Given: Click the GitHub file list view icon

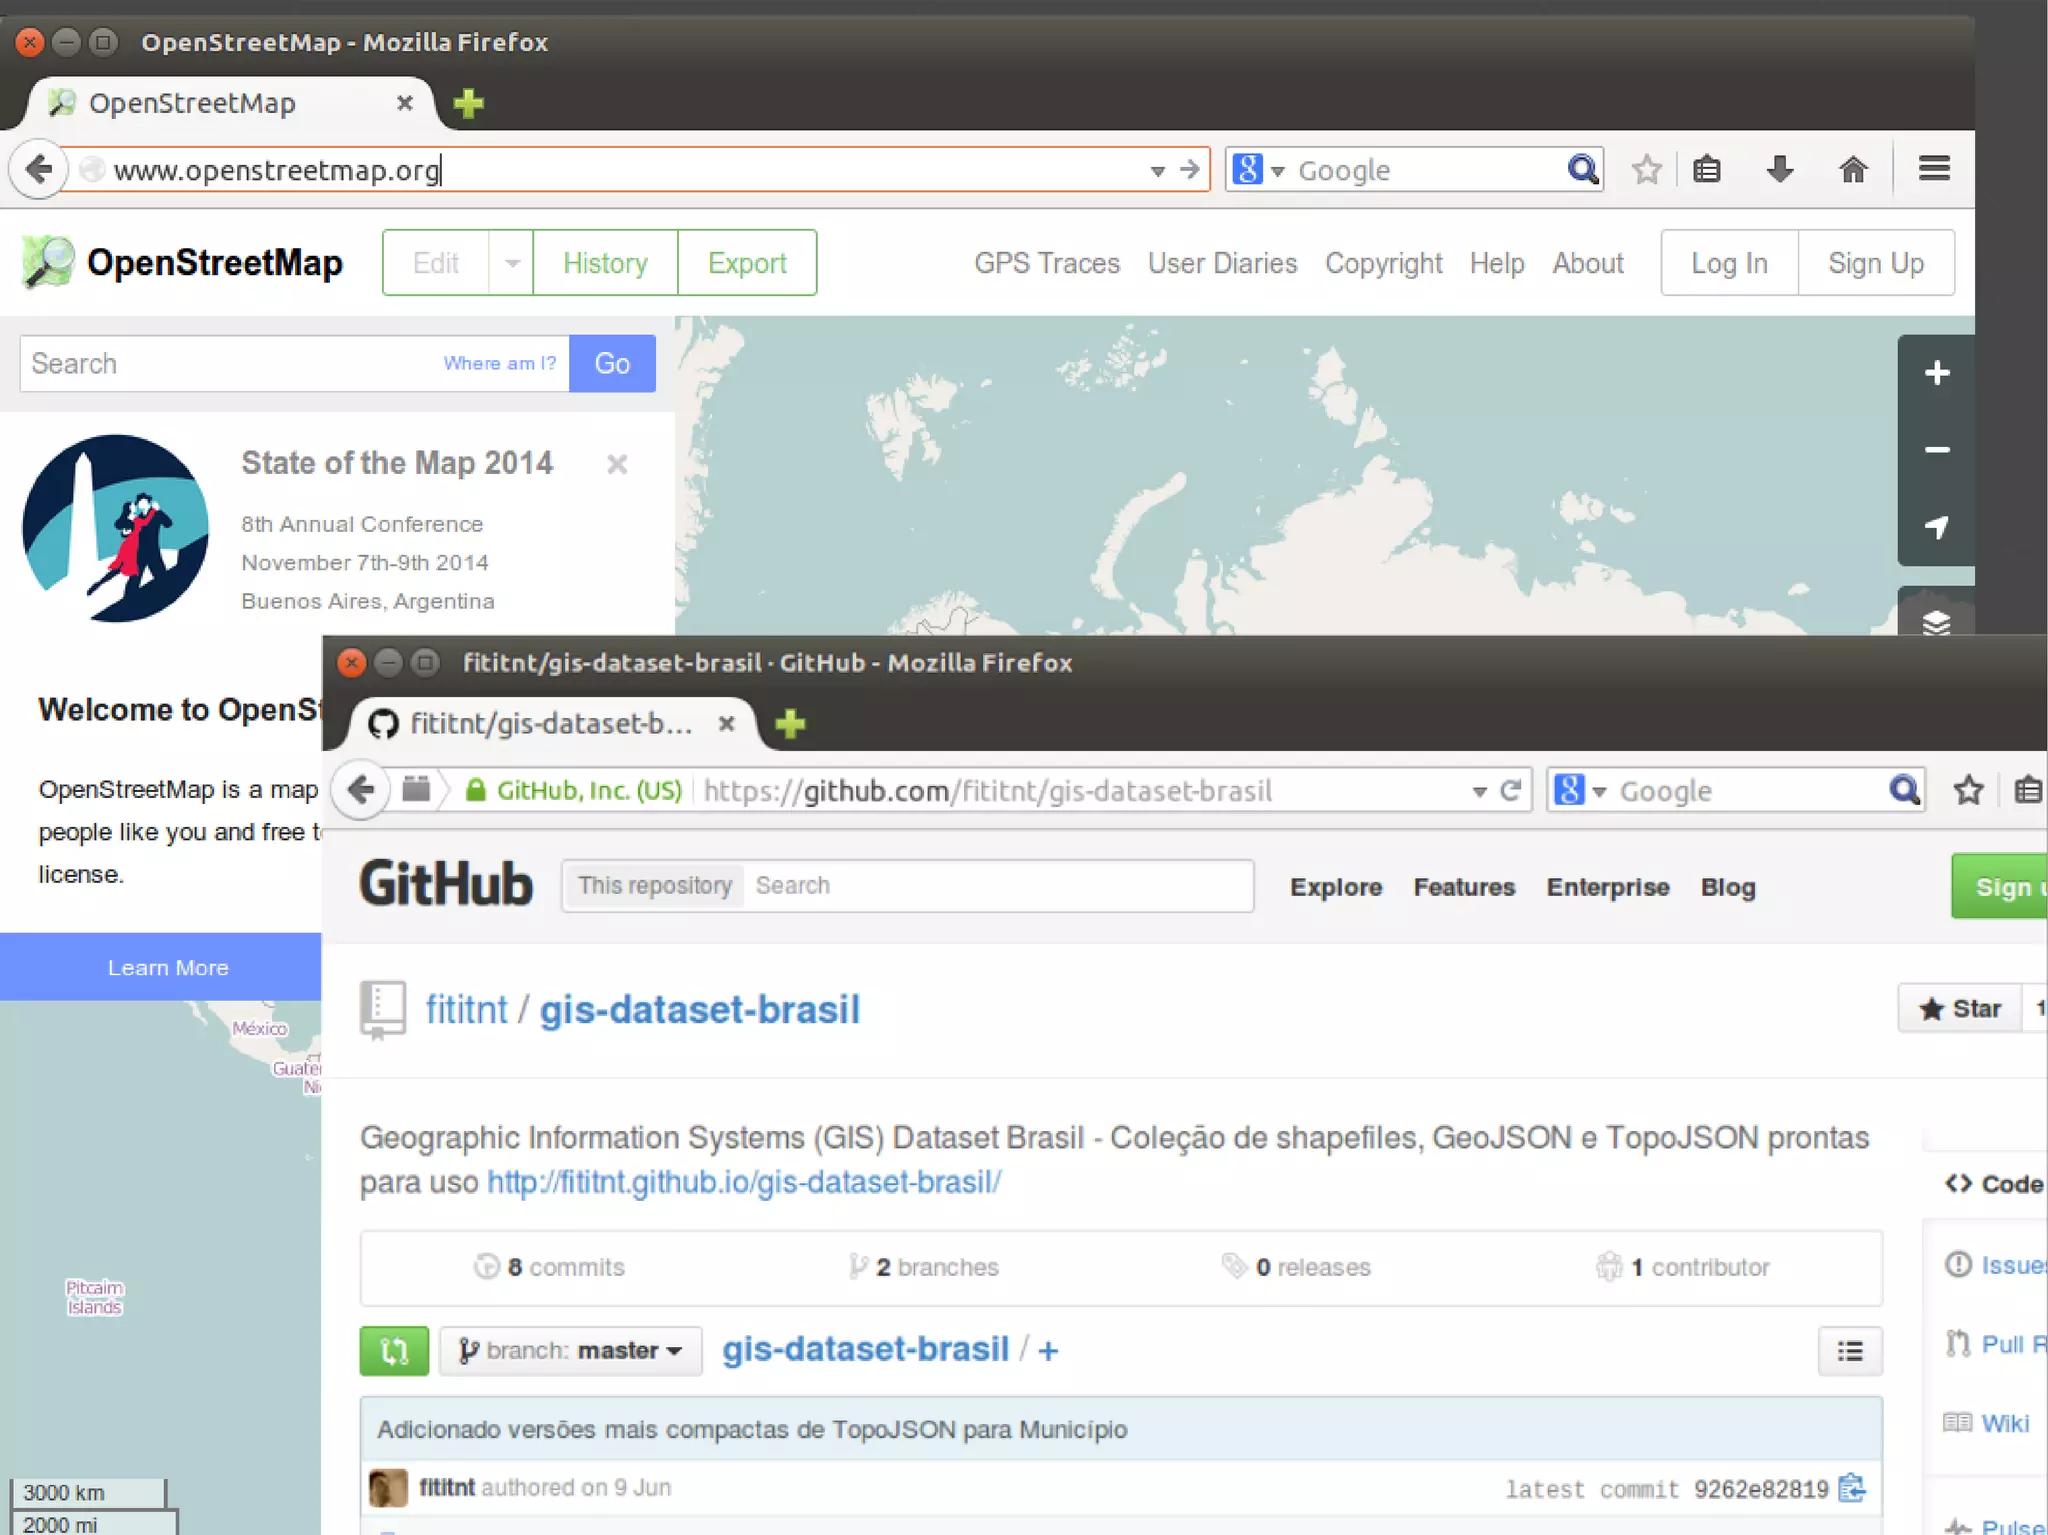Looking at the screenshot, I should (1849, 1351).
